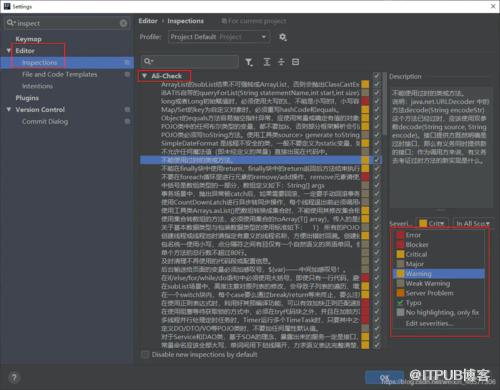Click project icon beside Version Control

pyautogui.click(x=127, y=109)
